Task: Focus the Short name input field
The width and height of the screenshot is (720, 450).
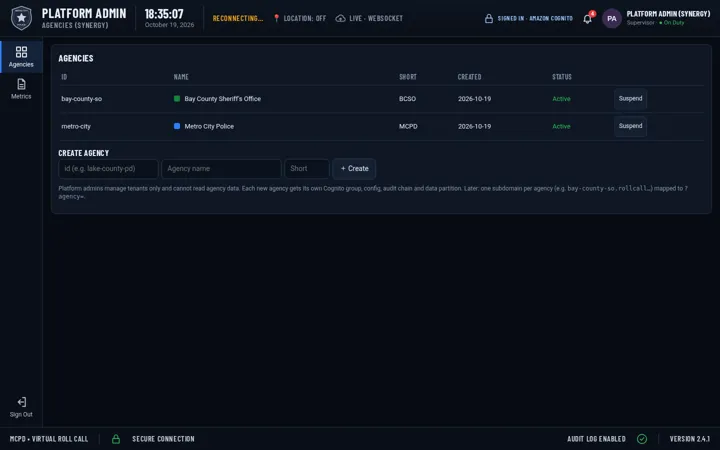Action: [x=307, y=169]
